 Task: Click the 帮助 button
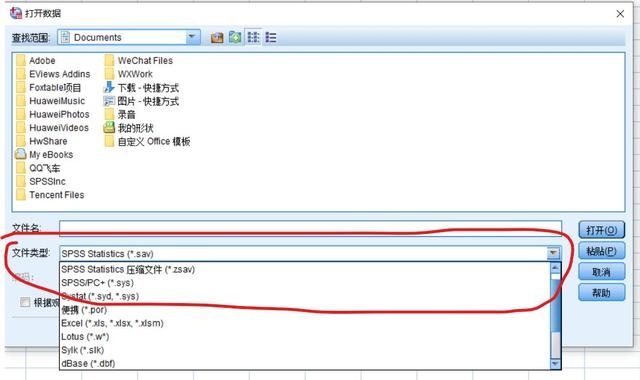pyautogui.click(x=602, y=293)
